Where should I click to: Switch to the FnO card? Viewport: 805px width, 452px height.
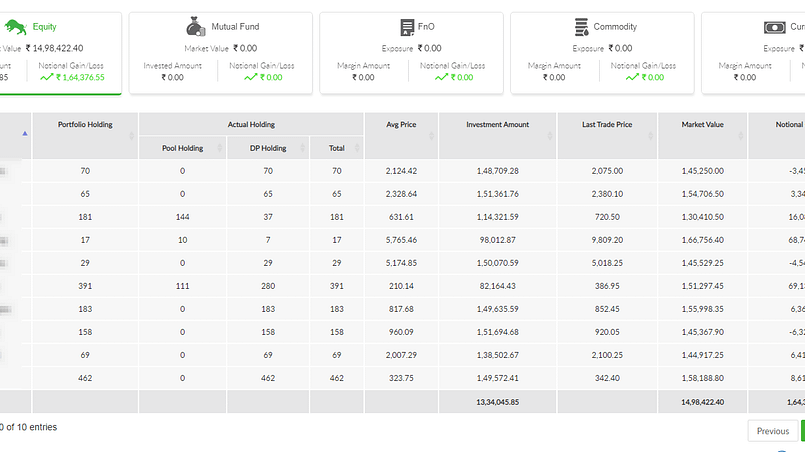411,53
